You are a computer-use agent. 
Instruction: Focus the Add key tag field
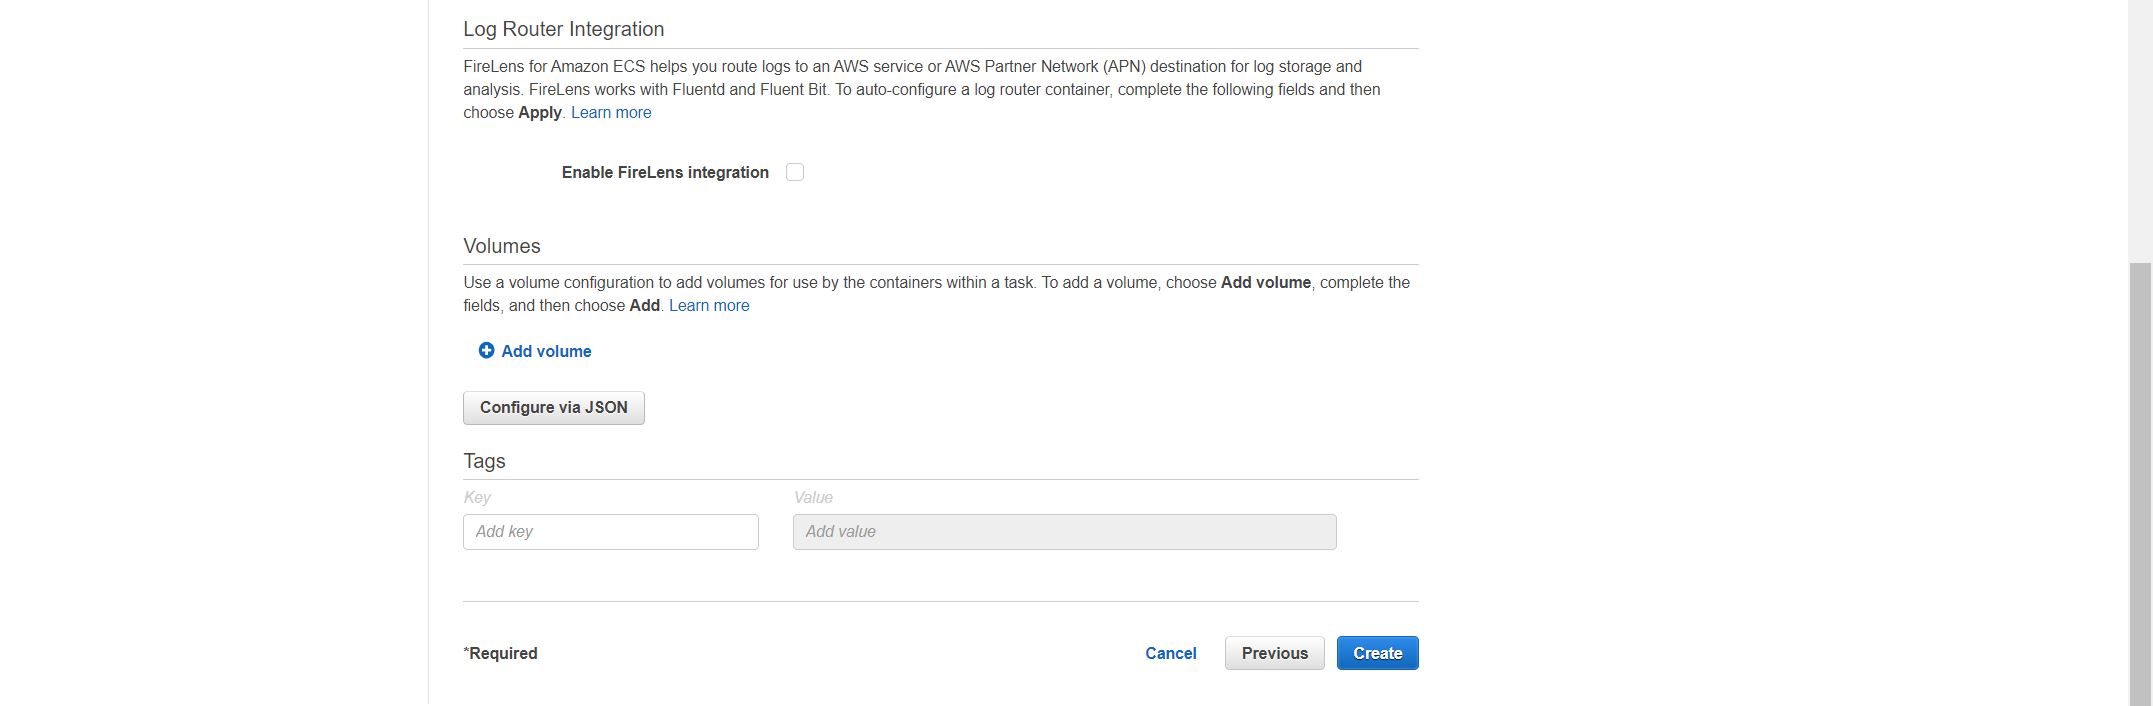pos(610,532)
